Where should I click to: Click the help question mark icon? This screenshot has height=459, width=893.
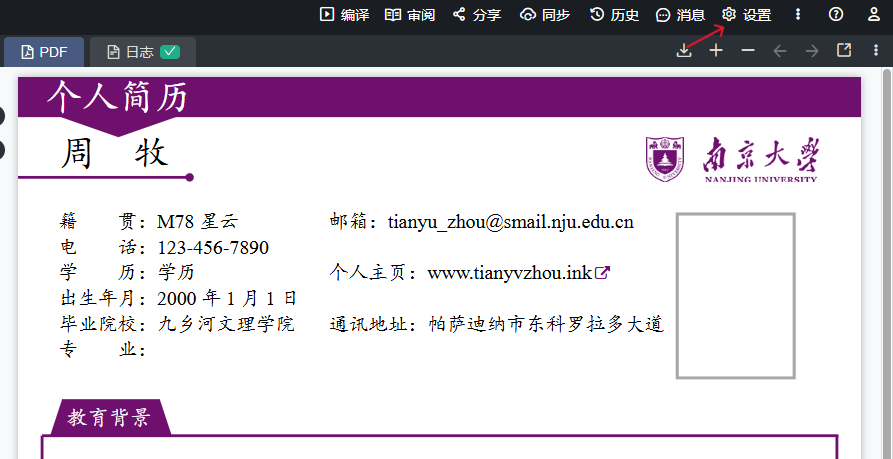836,14
